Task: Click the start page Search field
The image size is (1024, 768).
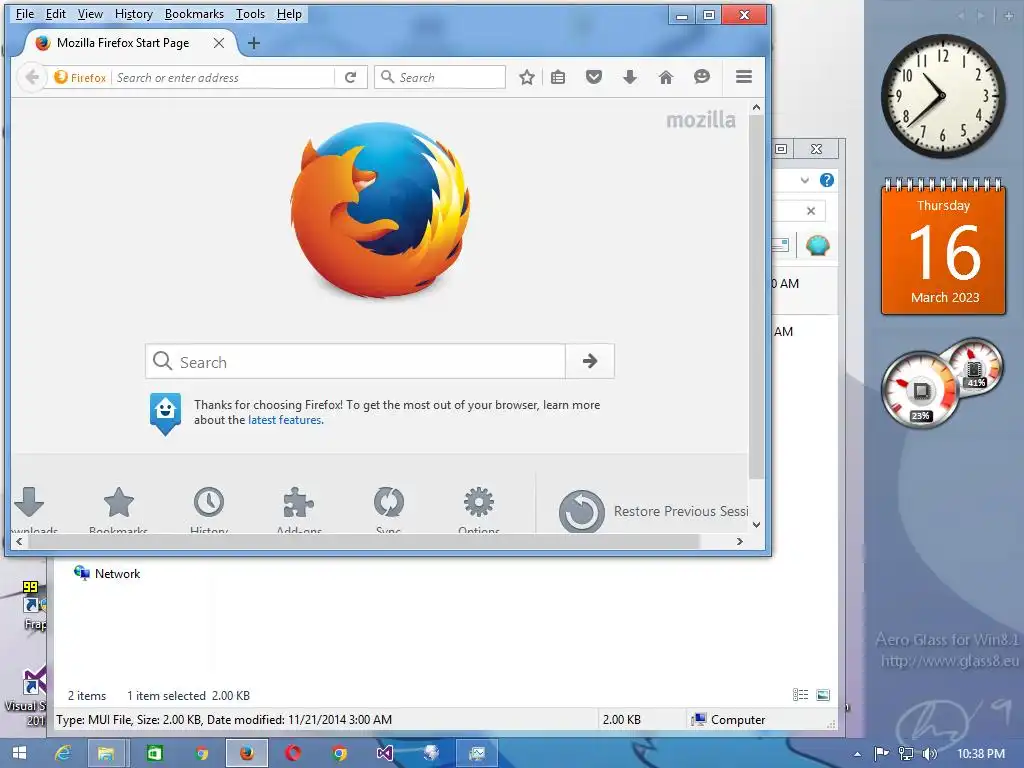Action: coord(355,361)
